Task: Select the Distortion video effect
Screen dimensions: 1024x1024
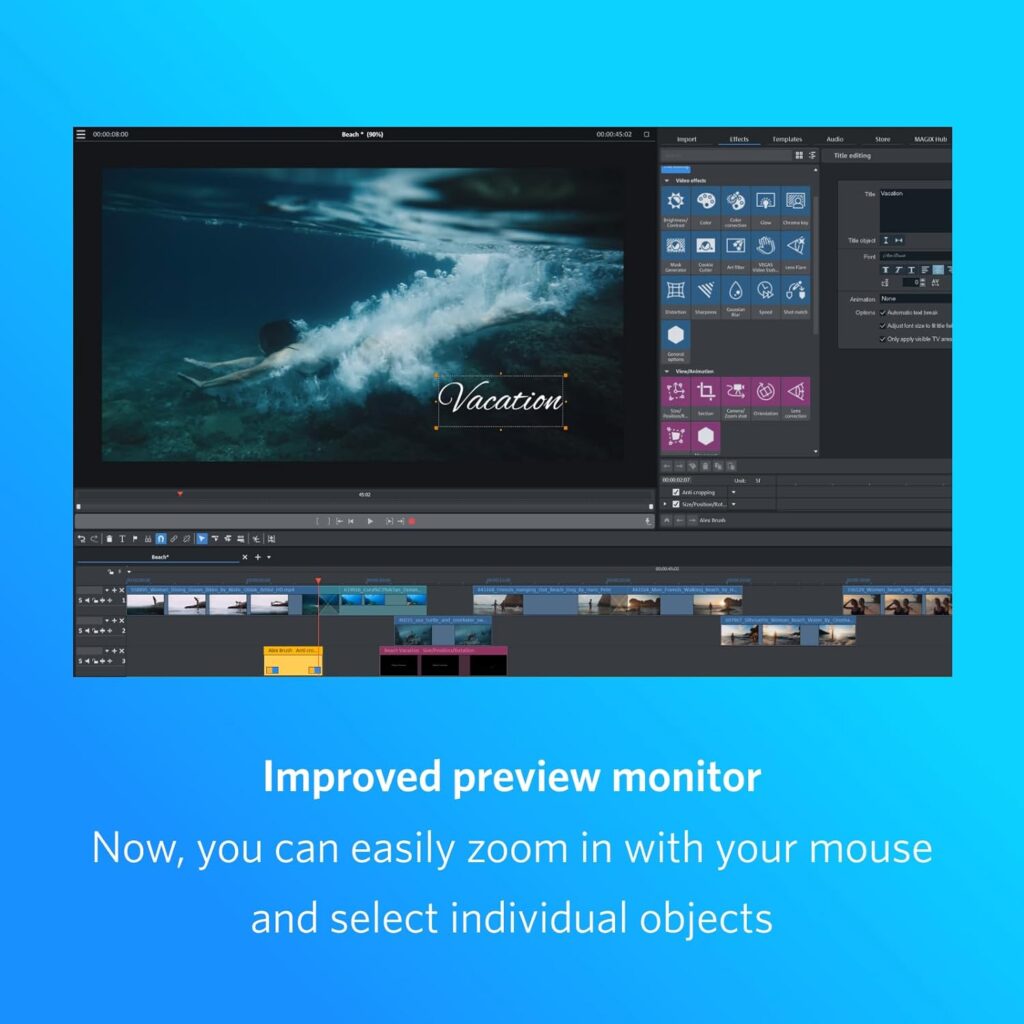Action: pyautogui.click(x=676, y=290)
